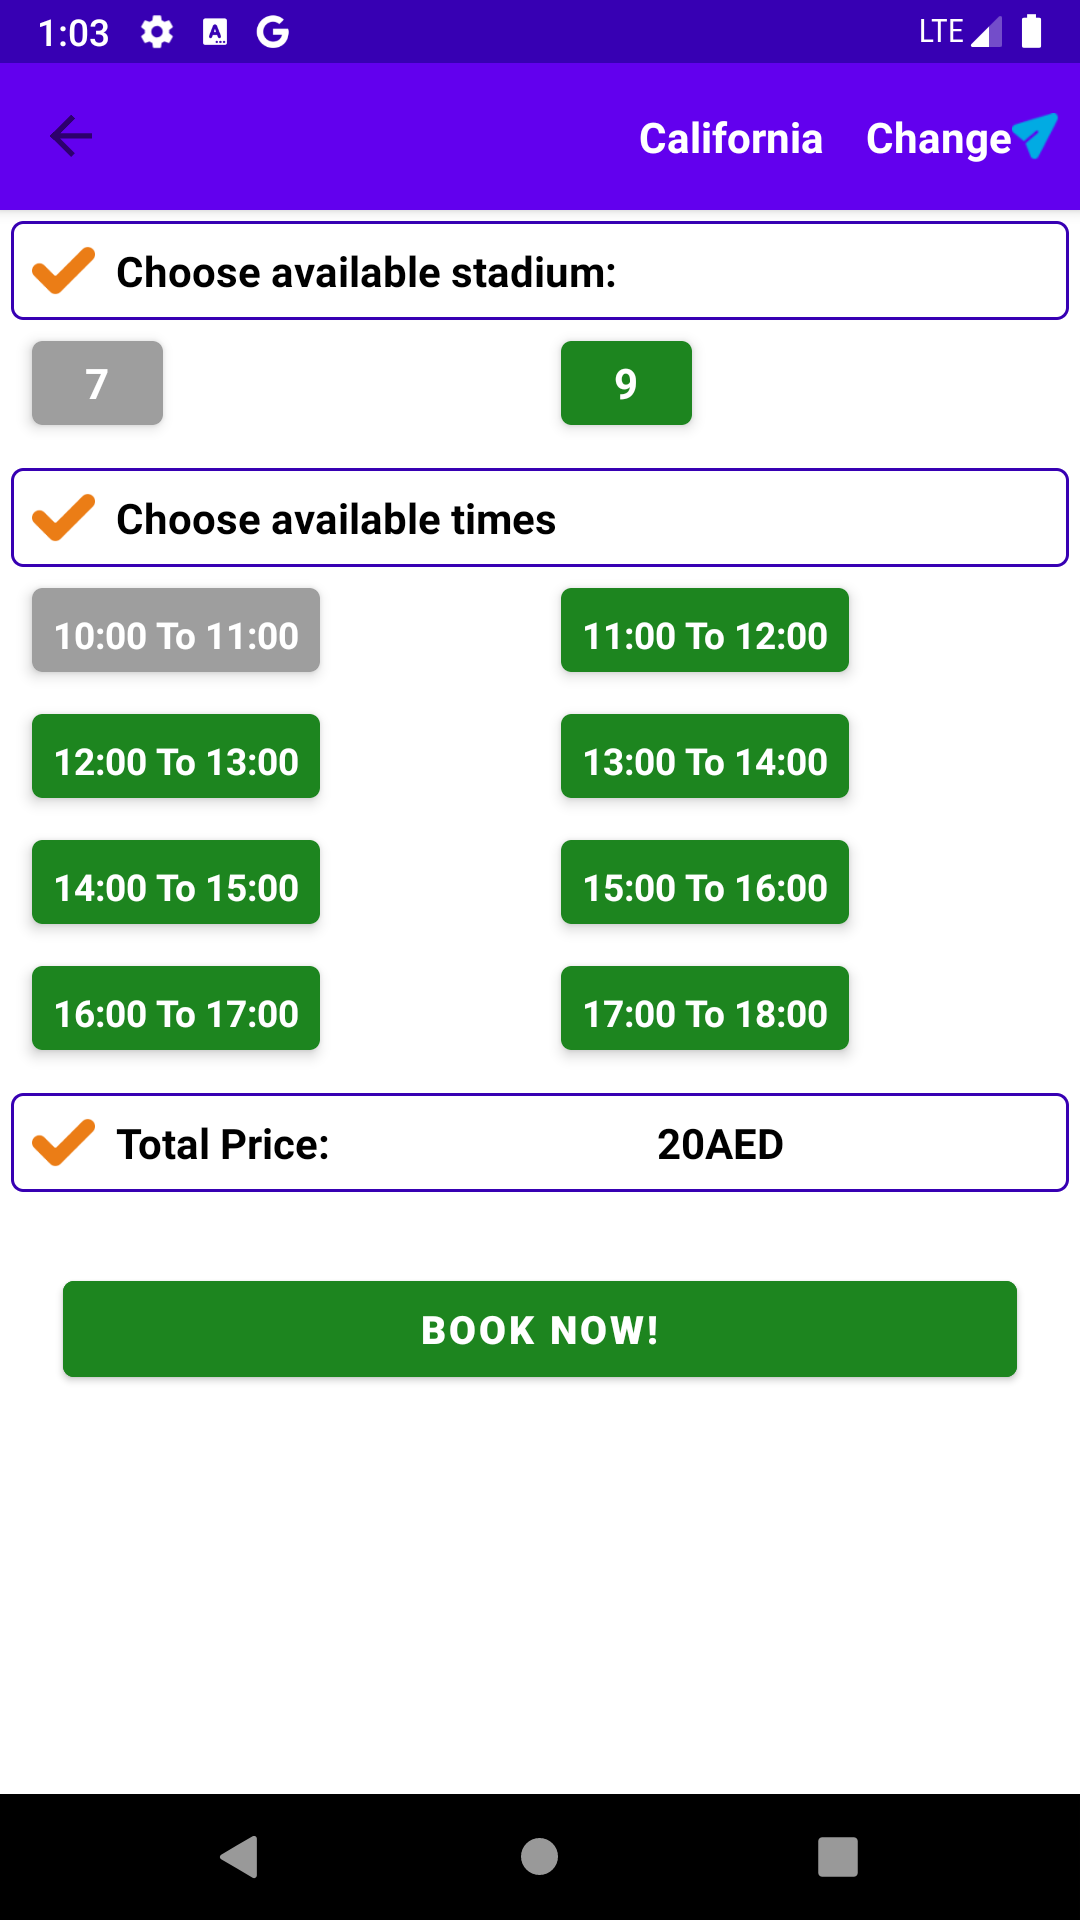
Task: Open the settings gear in status bar
Action: (157, 32)
